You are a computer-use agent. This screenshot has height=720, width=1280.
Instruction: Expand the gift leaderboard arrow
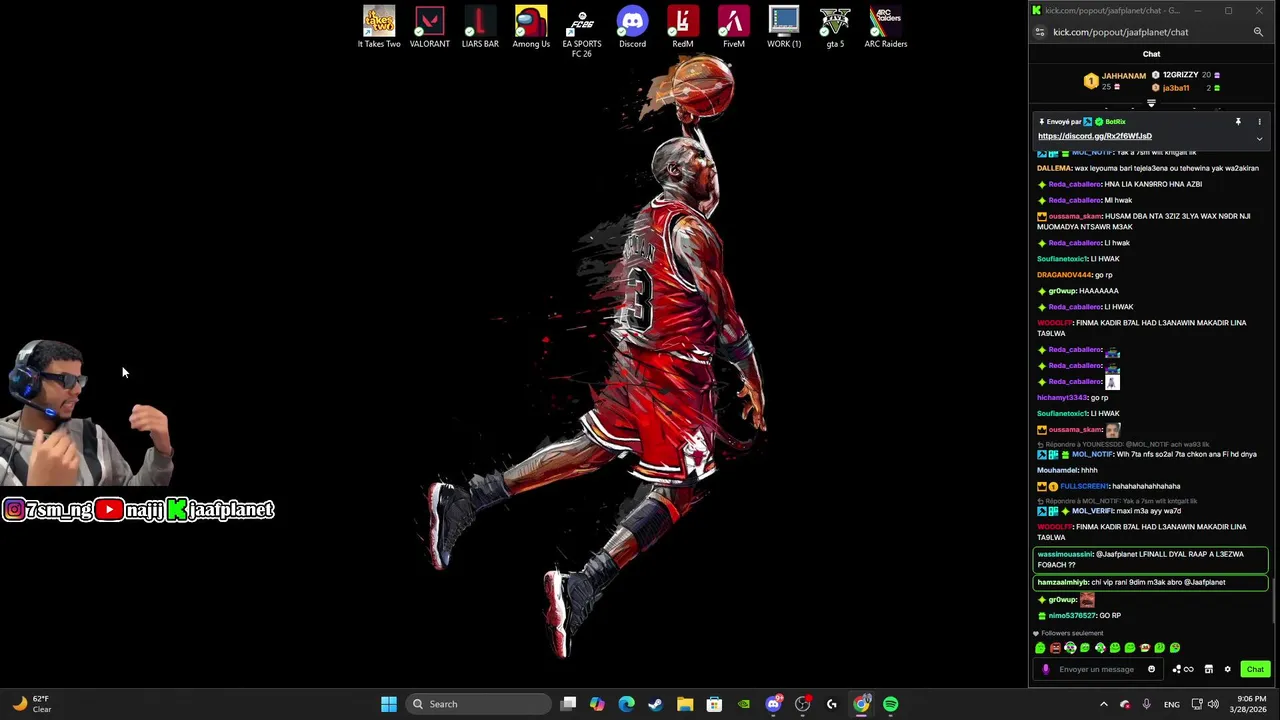[x=1151, y=103]
